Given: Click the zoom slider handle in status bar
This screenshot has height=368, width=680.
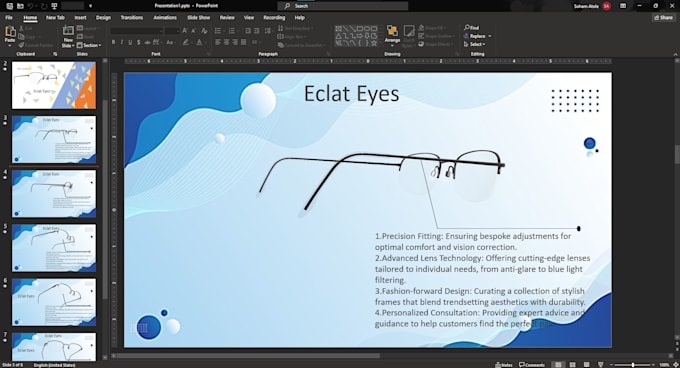Looking at the screenshot, I should tap(633, 365).
